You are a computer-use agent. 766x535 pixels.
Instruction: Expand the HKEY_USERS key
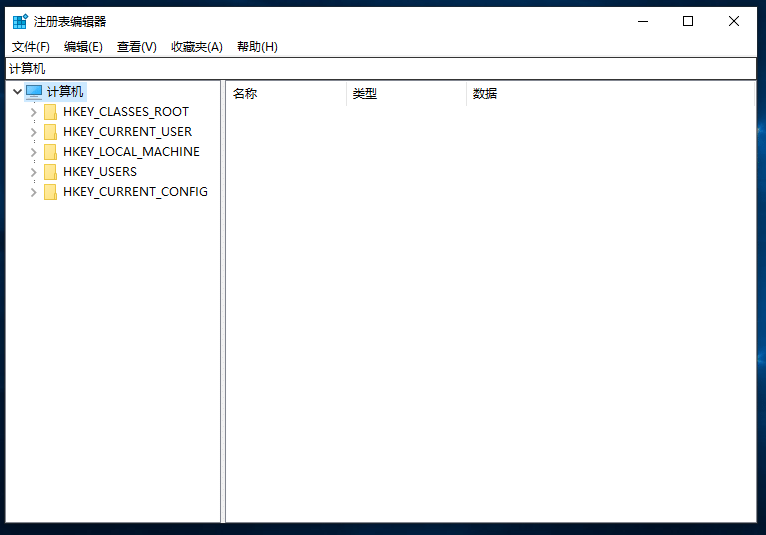(33, 172)
